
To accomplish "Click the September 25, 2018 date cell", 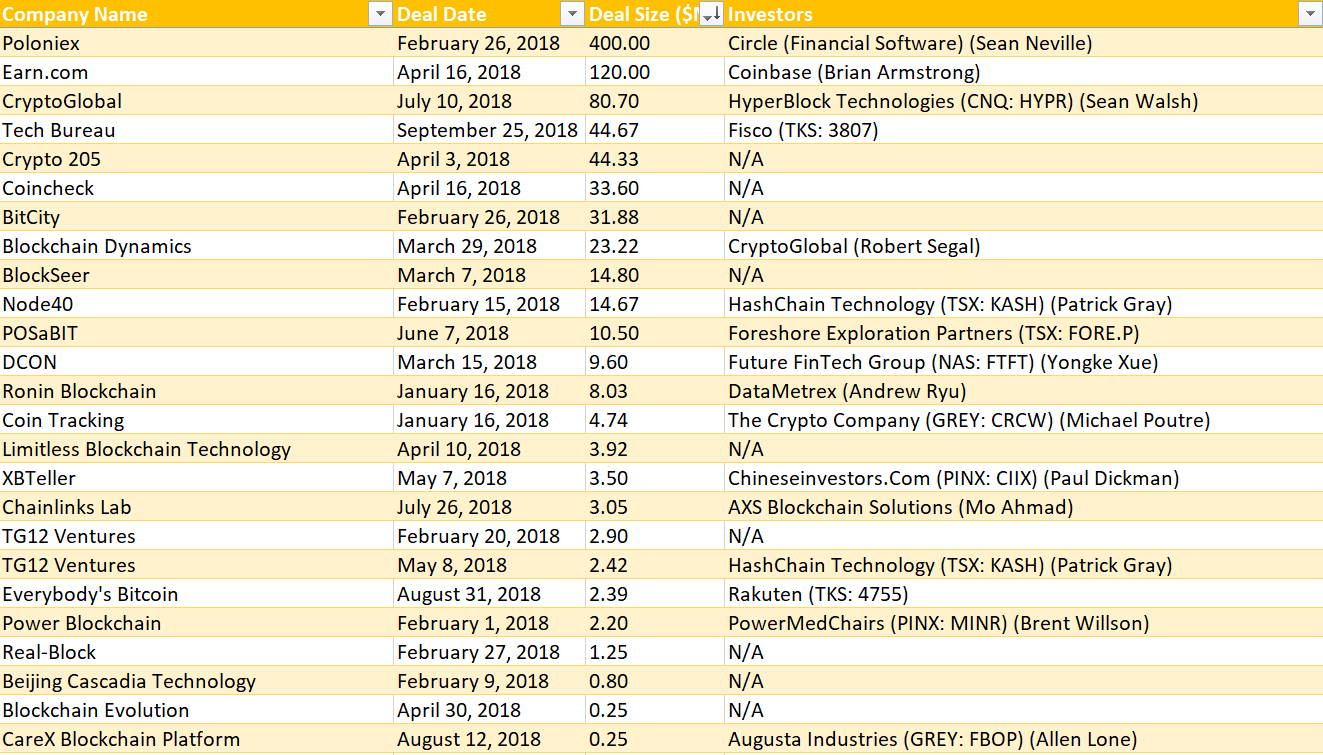I will point(490,130).
